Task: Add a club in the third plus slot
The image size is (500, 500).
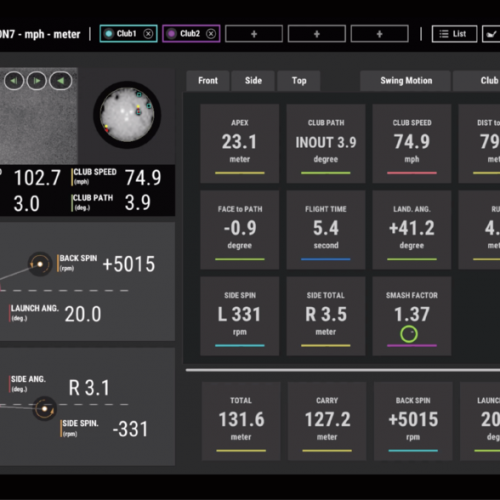Action: (380, 34)
